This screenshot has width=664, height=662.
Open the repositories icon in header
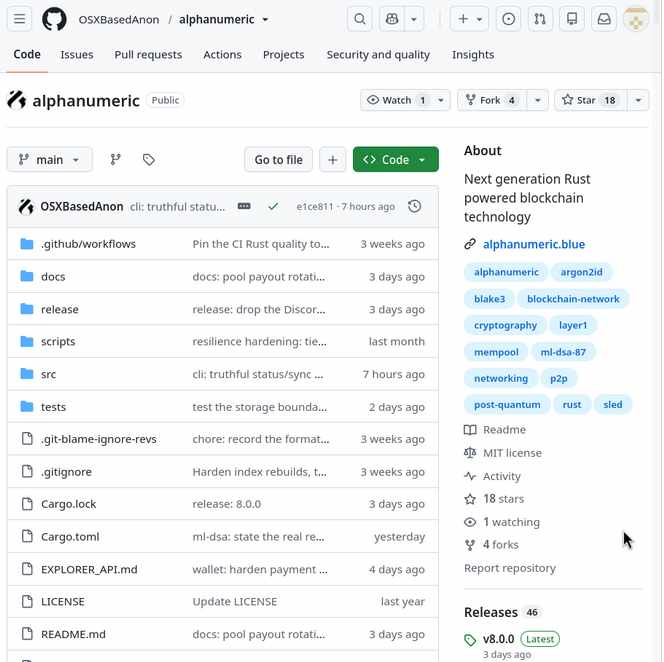tap(572, 19)
